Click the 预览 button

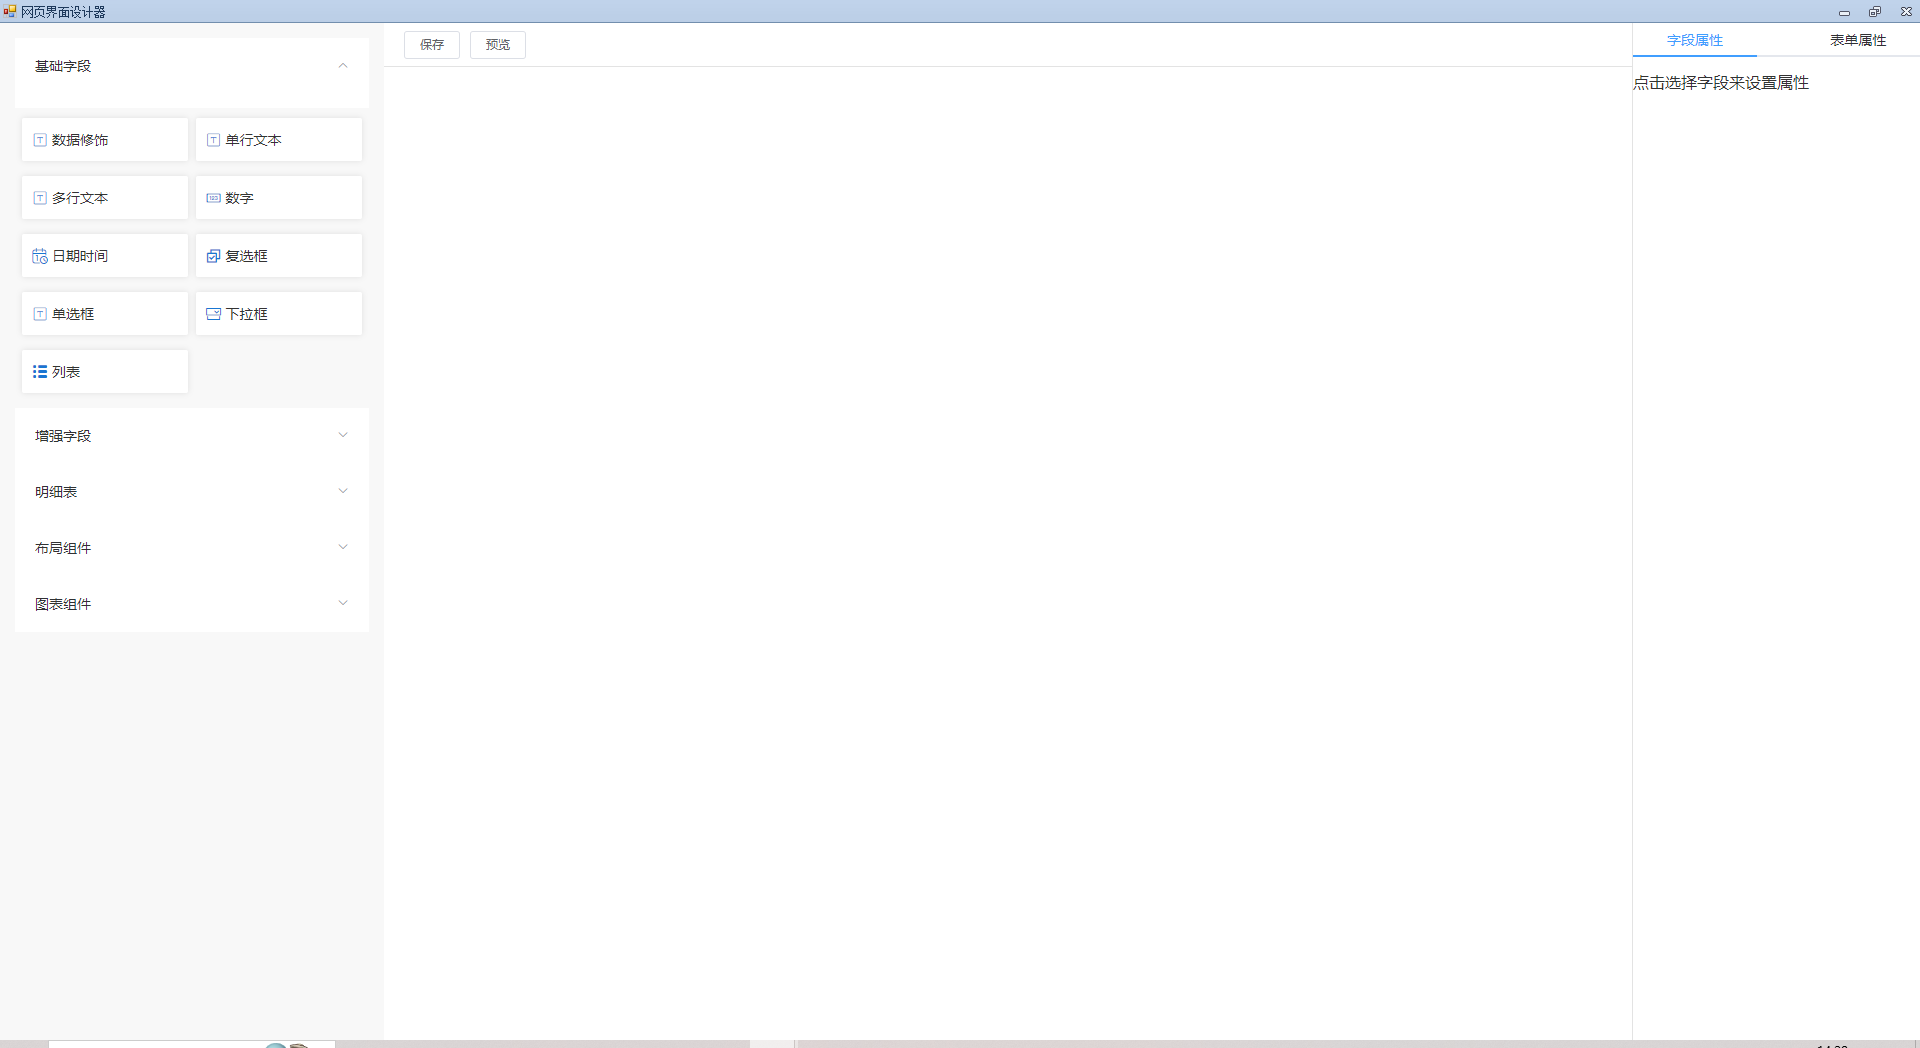[x=498, y=45]
